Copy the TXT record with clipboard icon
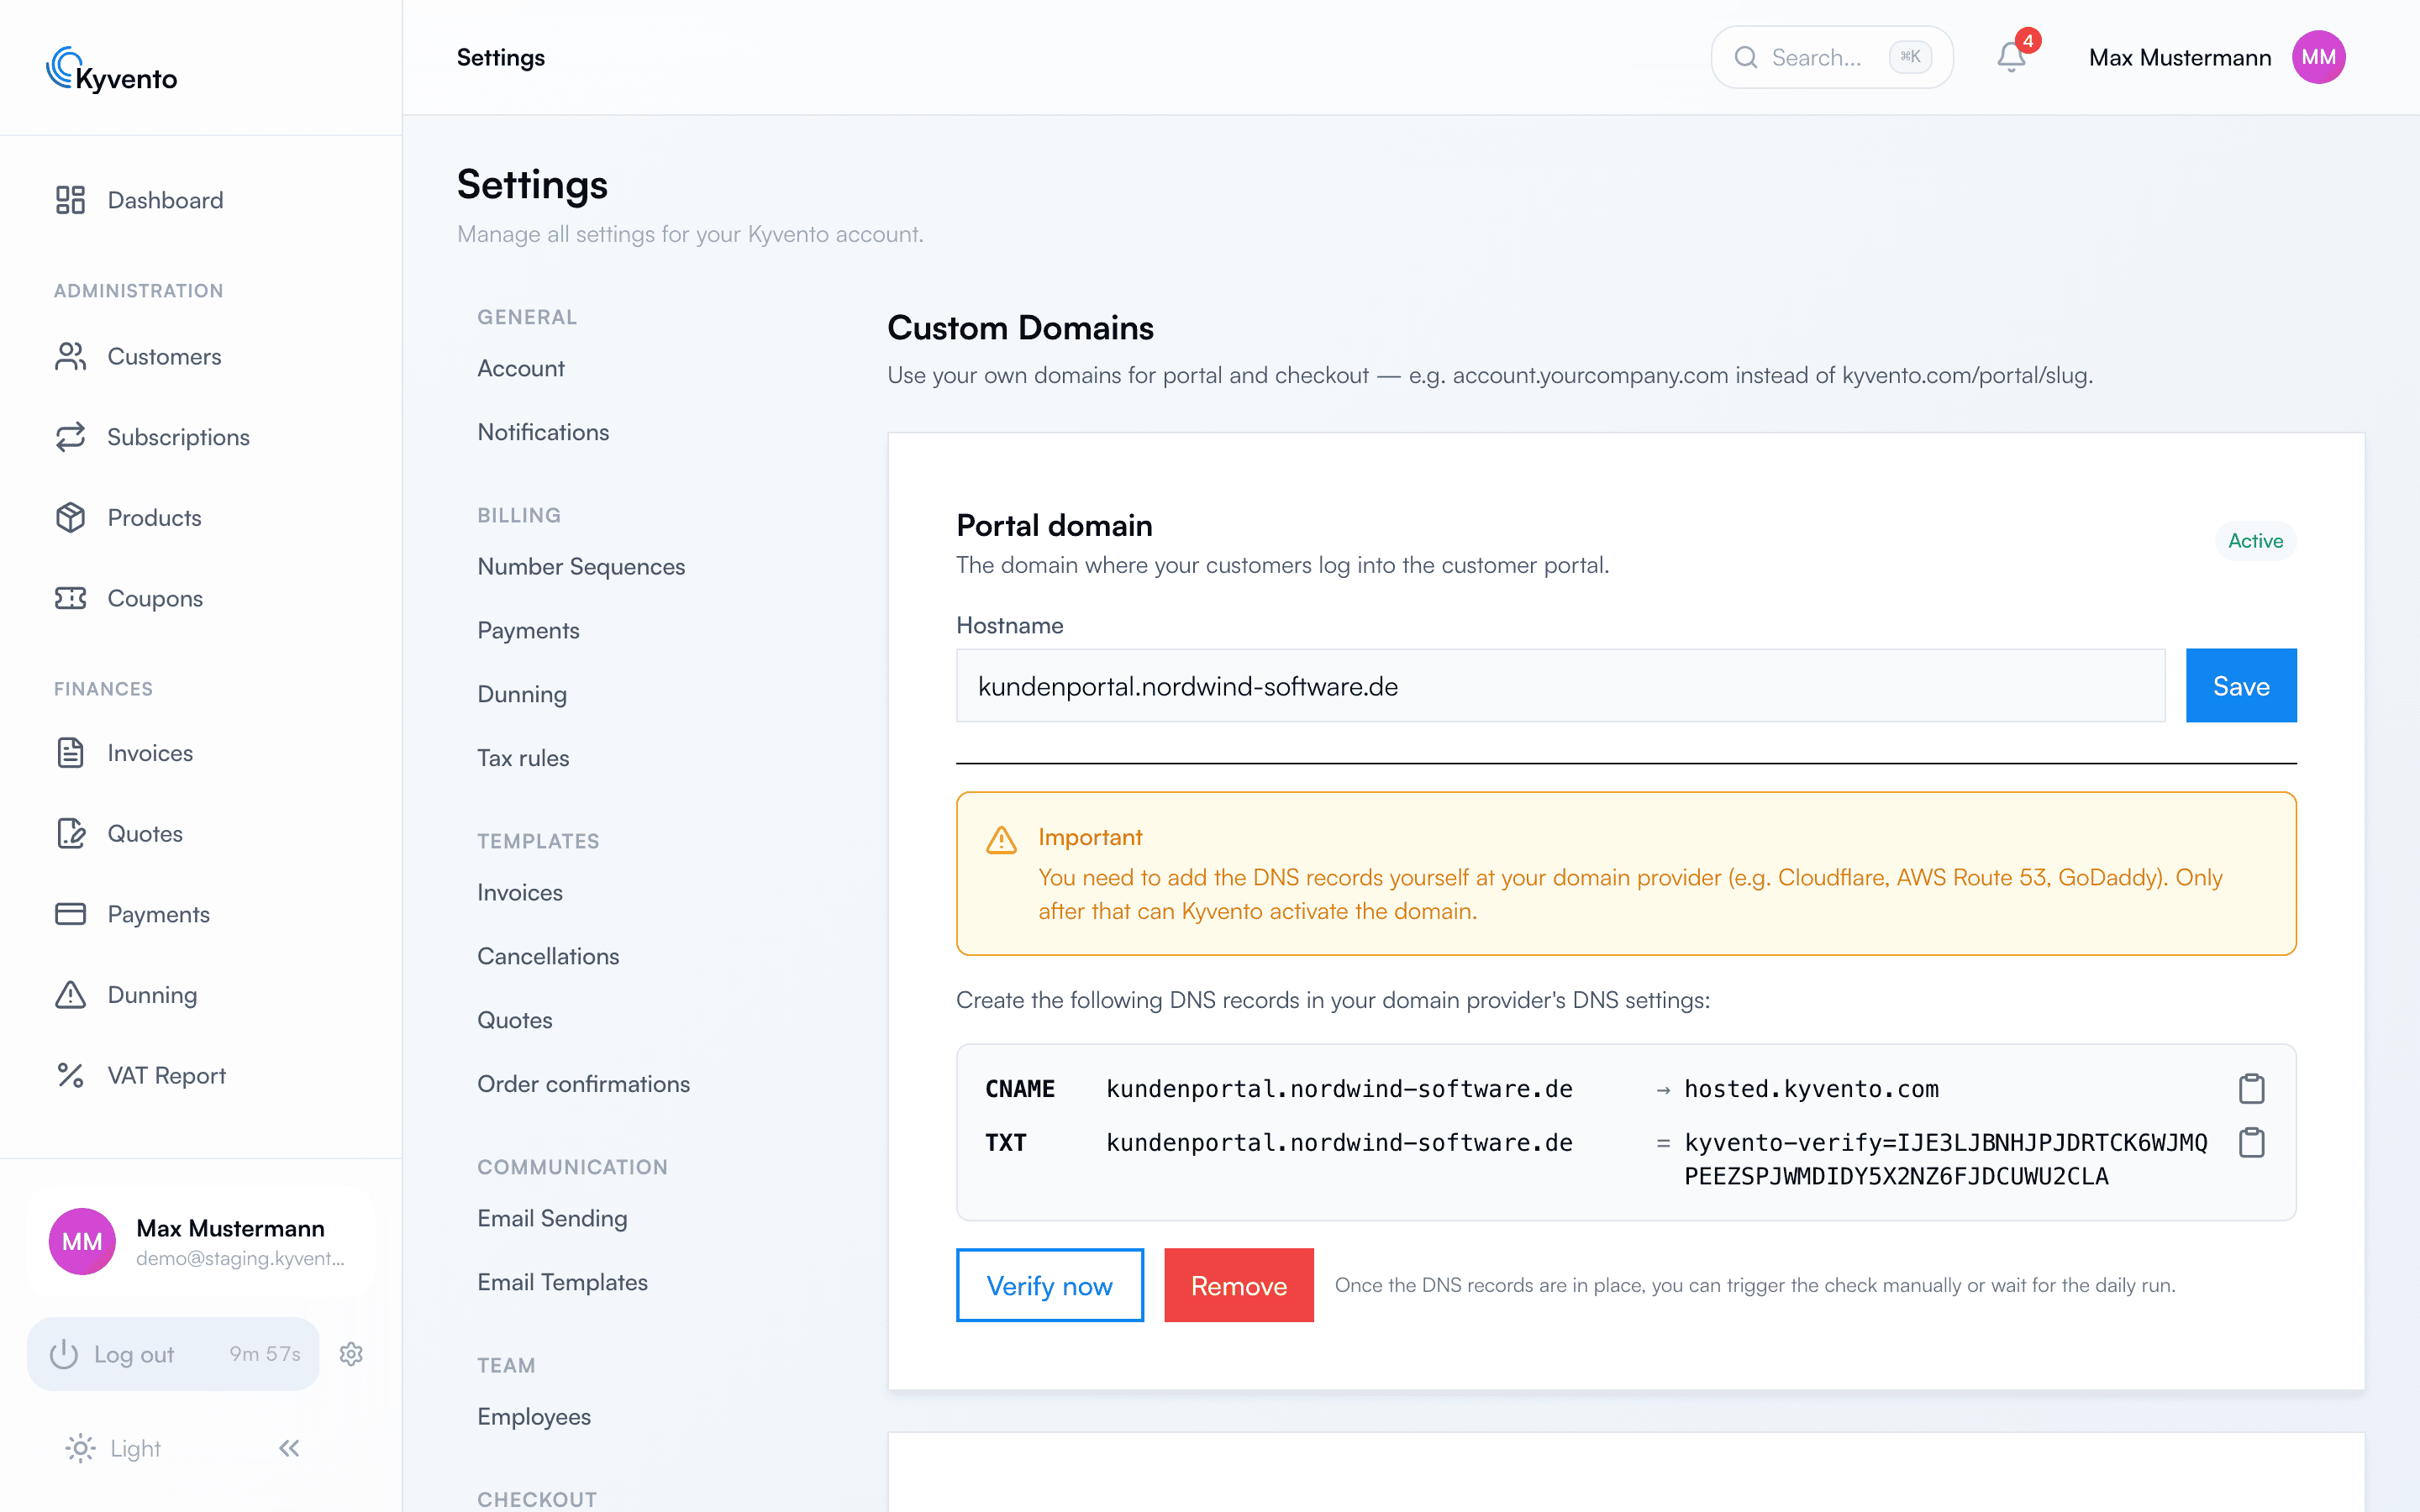This screenshot has width=2420, height=1512. (2251, 1142)
